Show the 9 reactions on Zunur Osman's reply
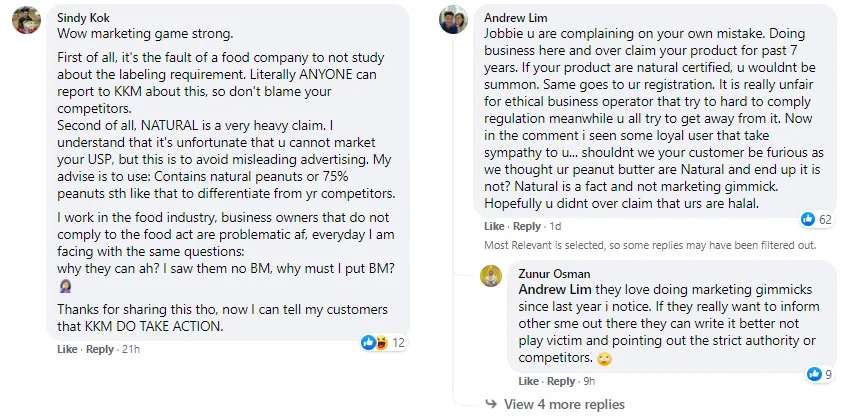The width and height of the screenshot is (857, 418). point(820,374)
